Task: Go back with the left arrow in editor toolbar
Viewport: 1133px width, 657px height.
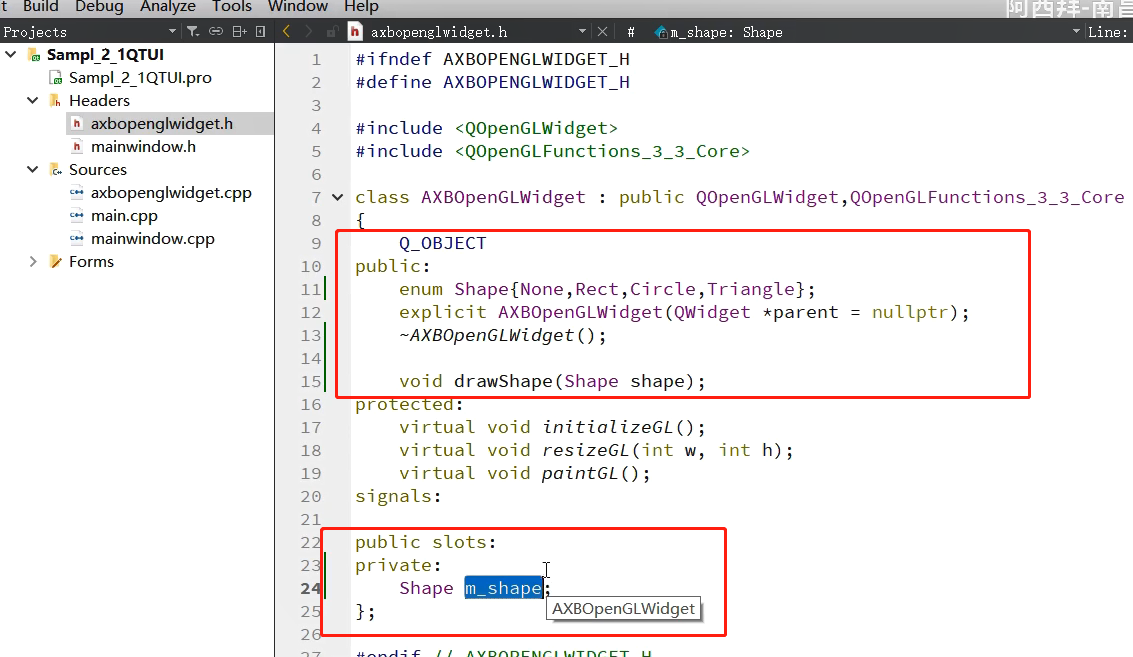Action: [x=287, y=32]
